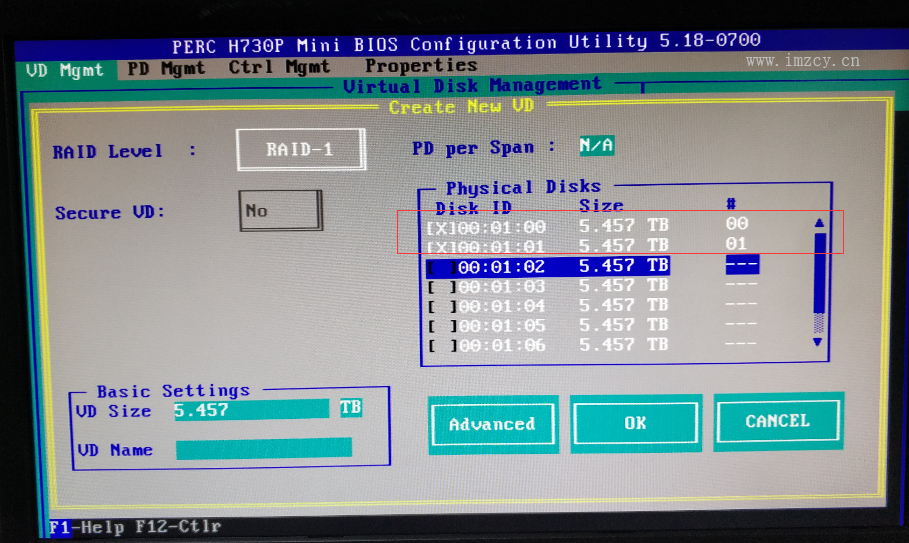
Task: Click the Physical Disks group title
Action: pyautogui.click(x=523, y=187)
